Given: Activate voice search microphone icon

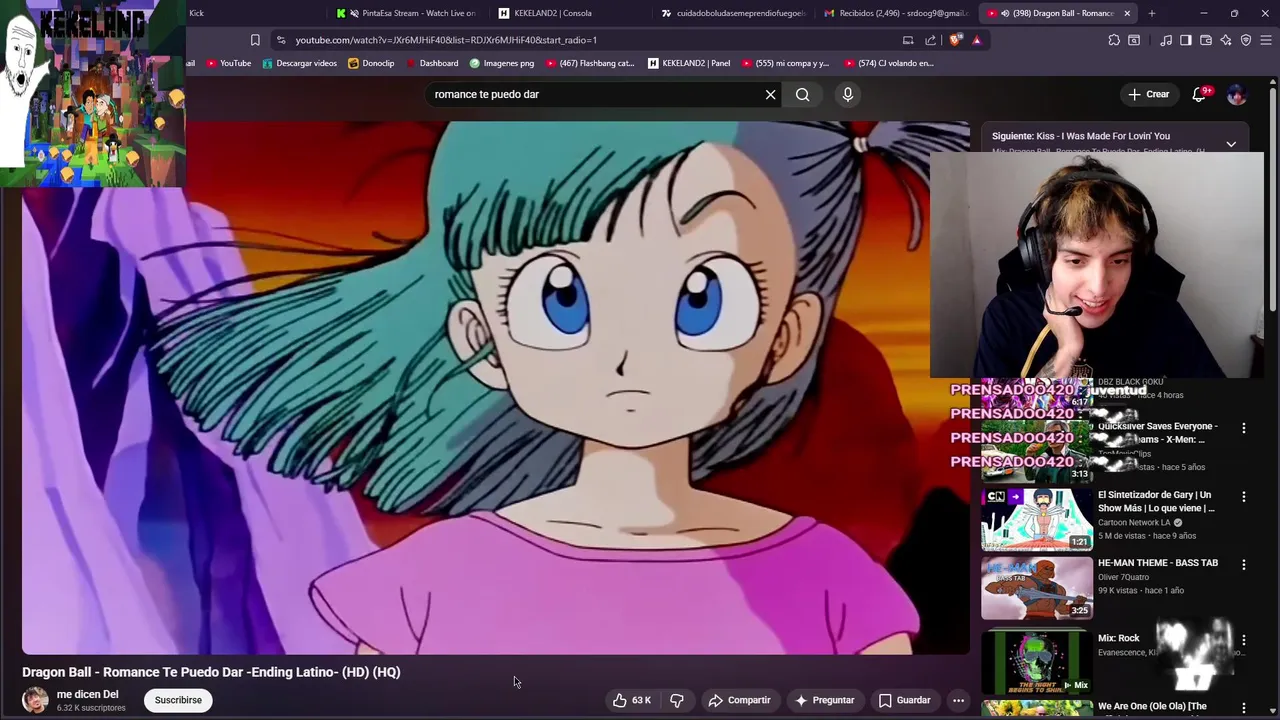Looking at the screenshot, I should tap(848, 94).
